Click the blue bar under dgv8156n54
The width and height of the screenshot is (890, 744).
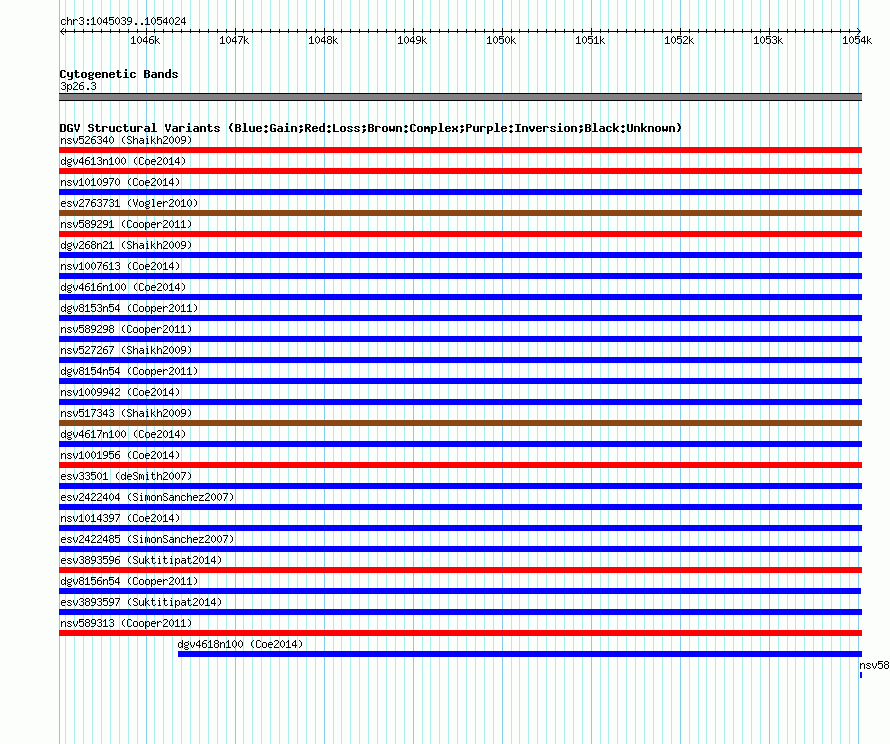(x=460, y=591)
